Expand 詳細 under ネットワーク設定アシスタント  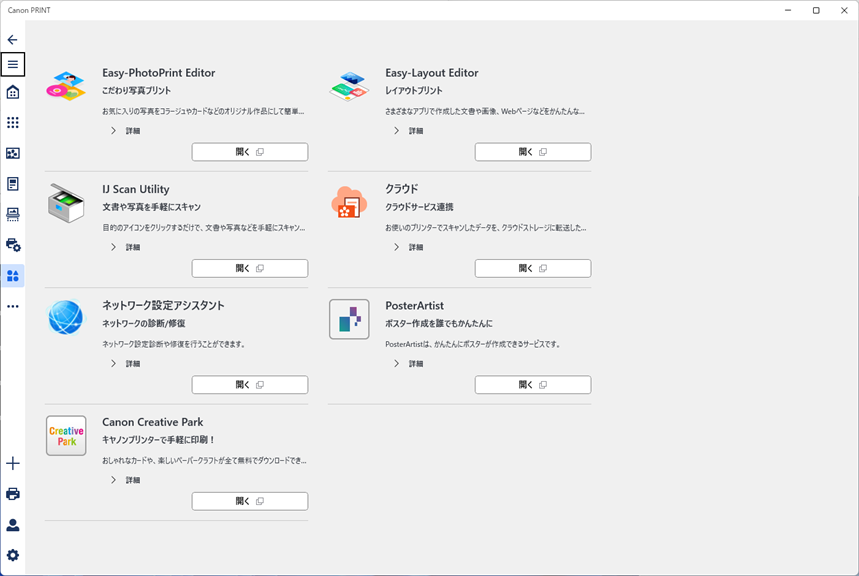125,363
